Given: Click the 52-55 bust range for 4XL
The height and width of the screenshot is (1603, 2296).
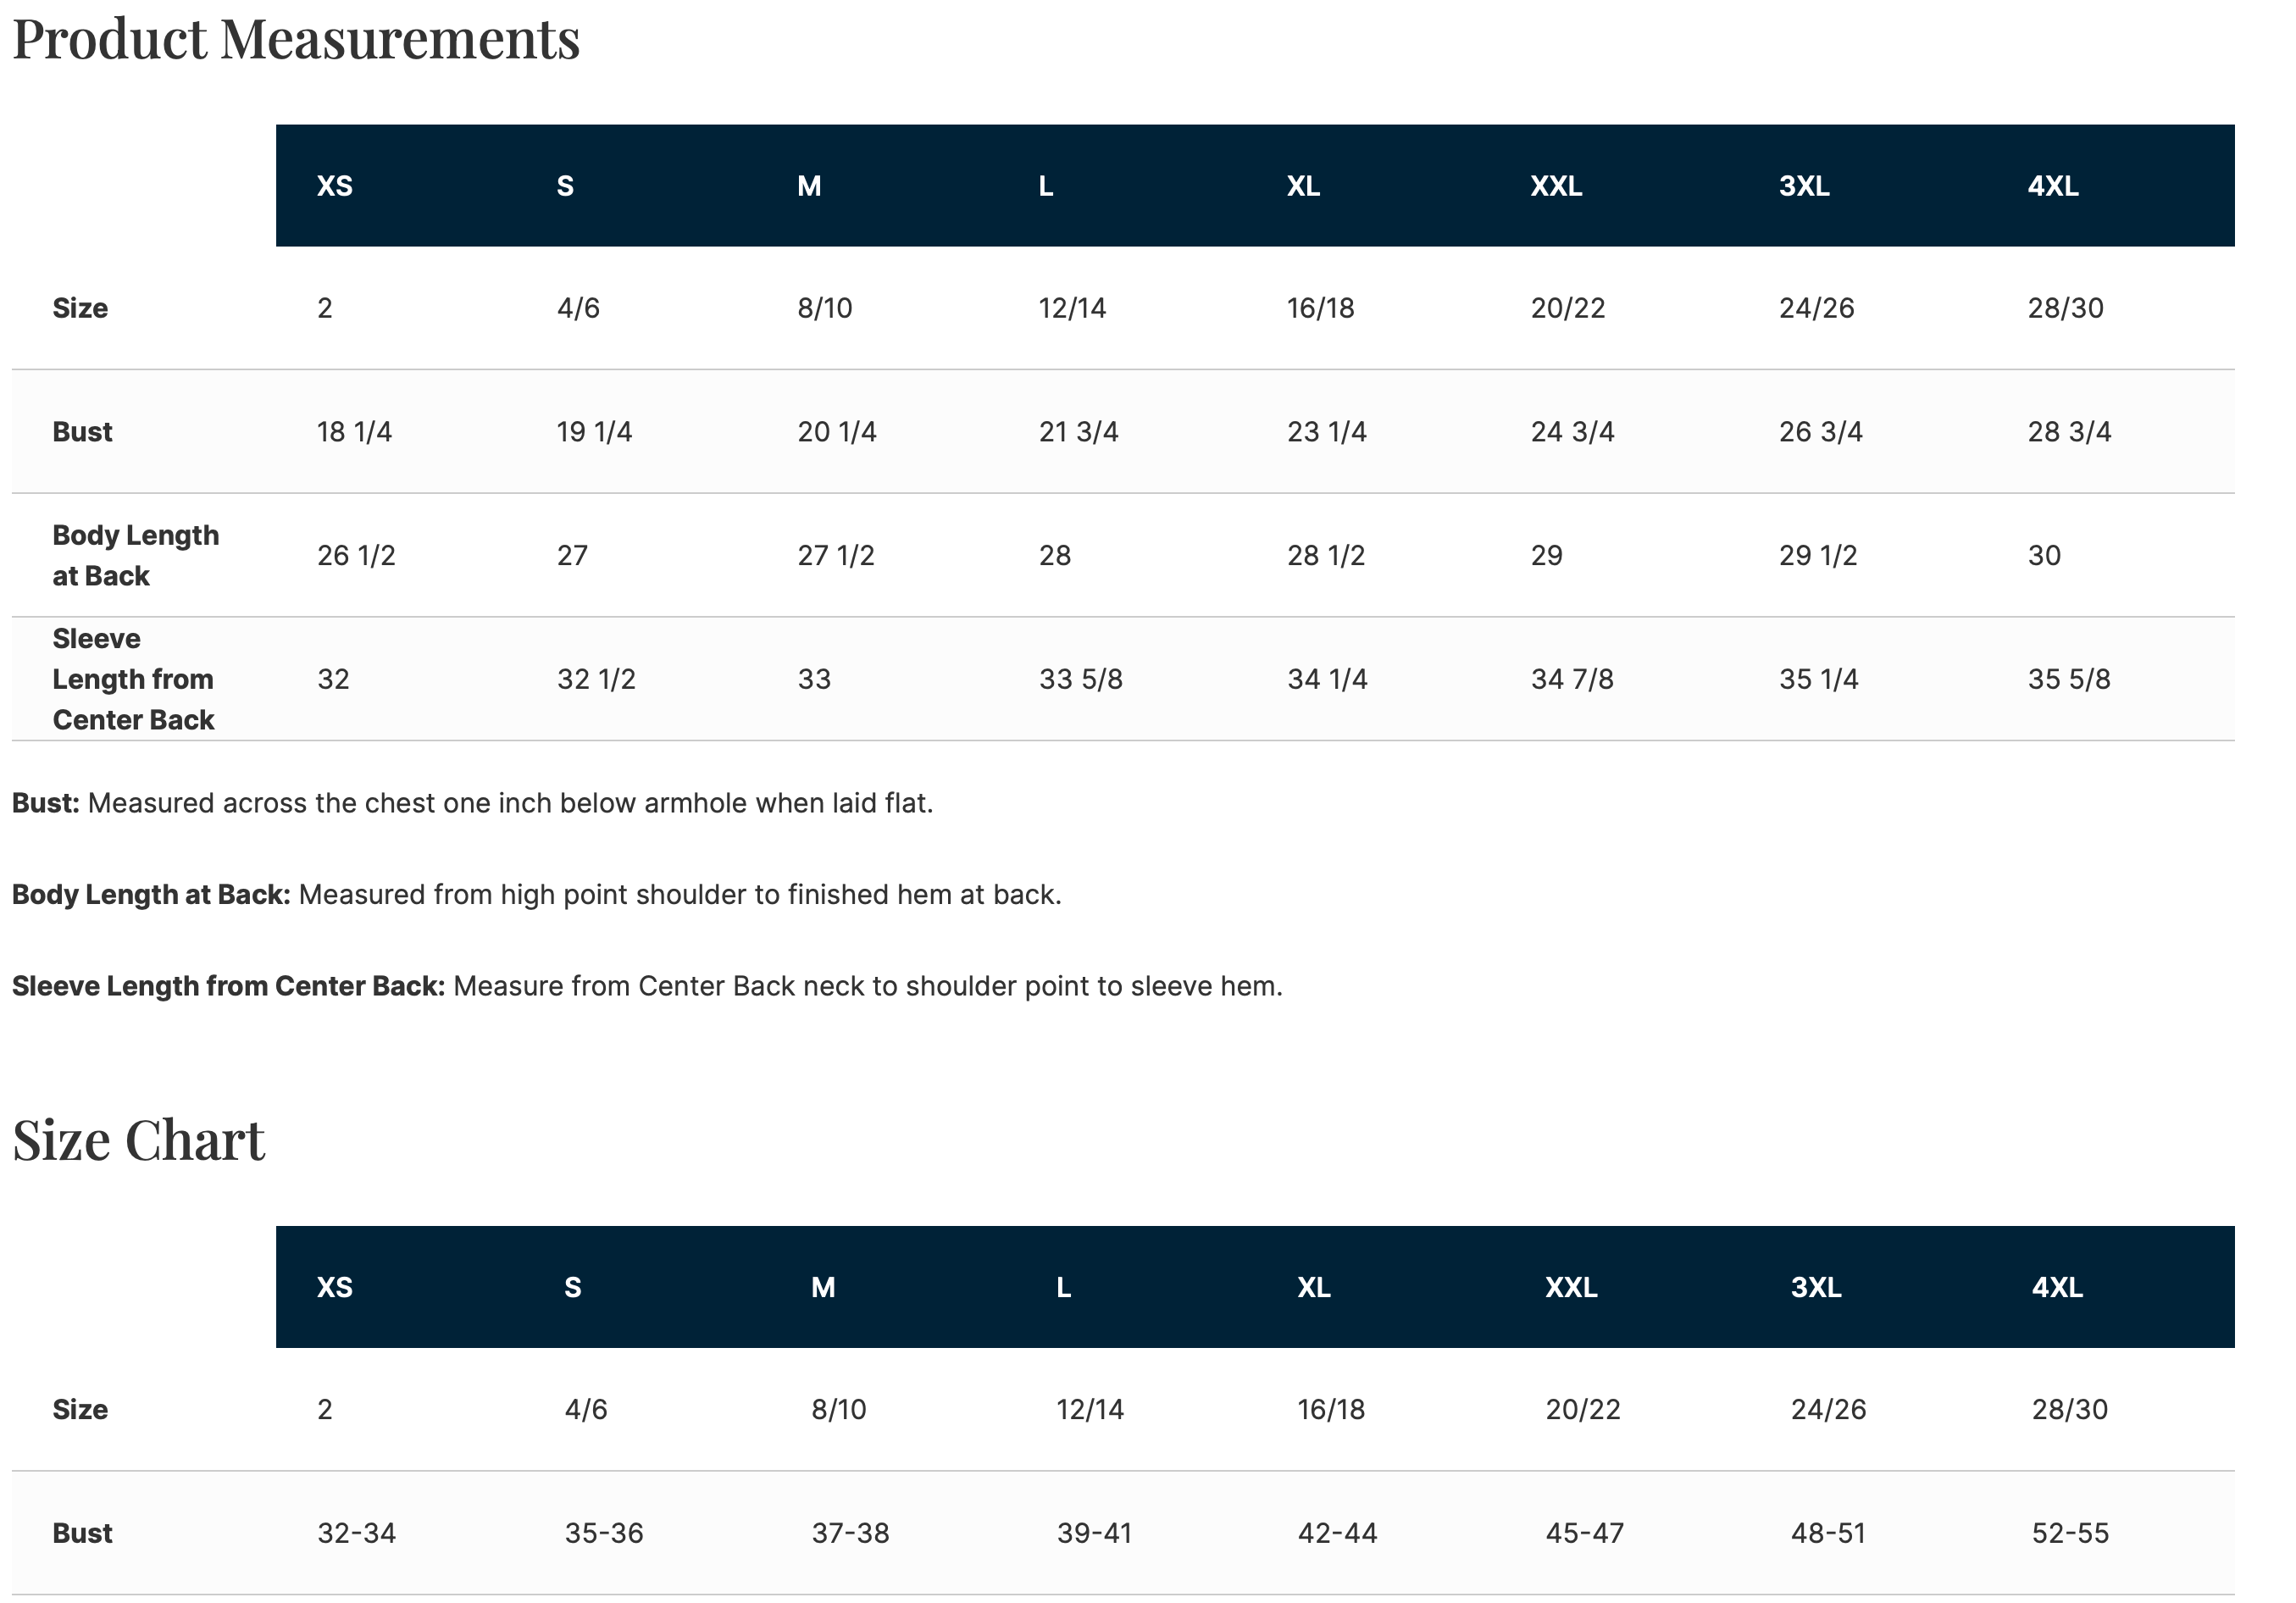Looking at the screenshot, I should [x=2070, y=1533].
